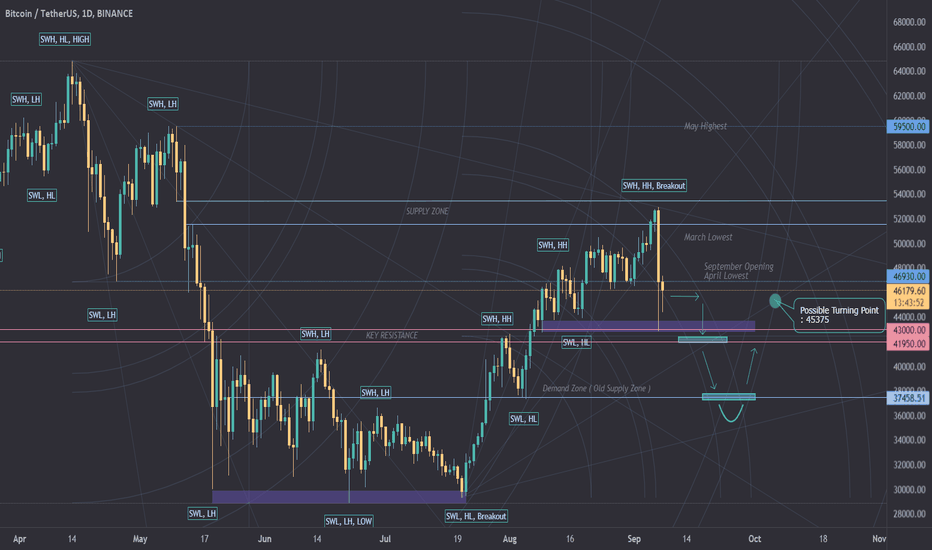Click 'Oct' on the time axis

pyautogui.click(x=754, y=539)
